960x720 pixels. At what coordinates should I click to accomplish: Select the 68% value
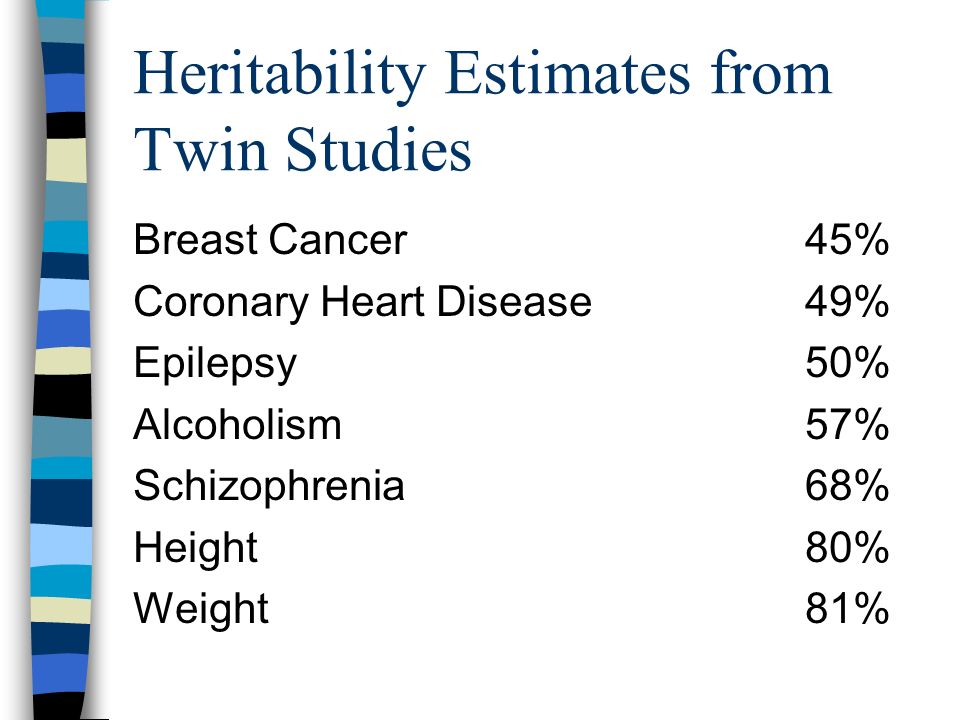click(847, 486)
